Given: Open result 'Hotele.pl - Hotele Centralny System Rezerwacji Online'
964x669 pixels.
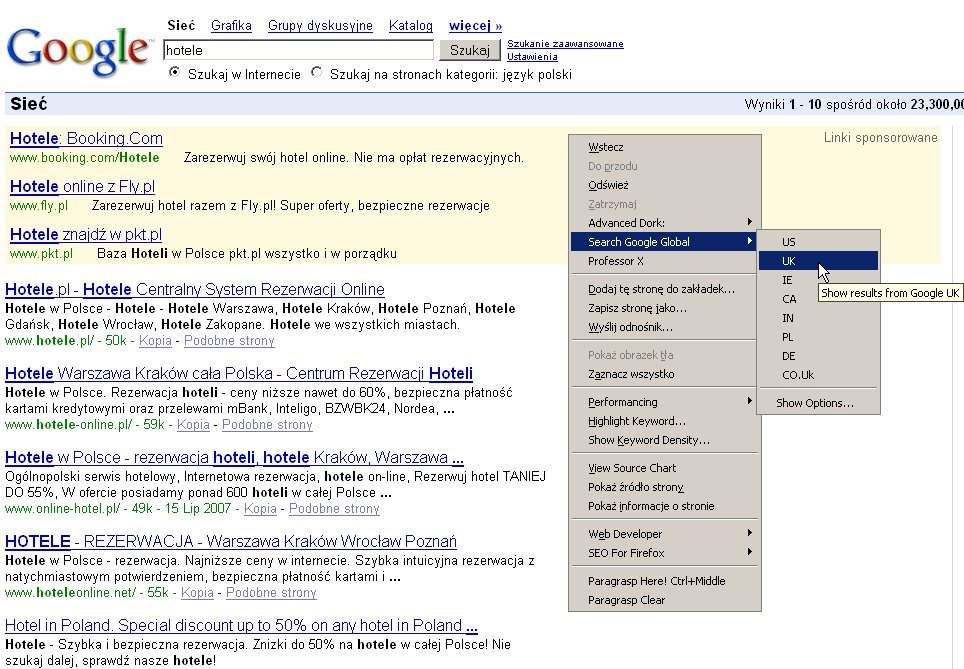Looking at the screenshot, I should coord(195,289).
